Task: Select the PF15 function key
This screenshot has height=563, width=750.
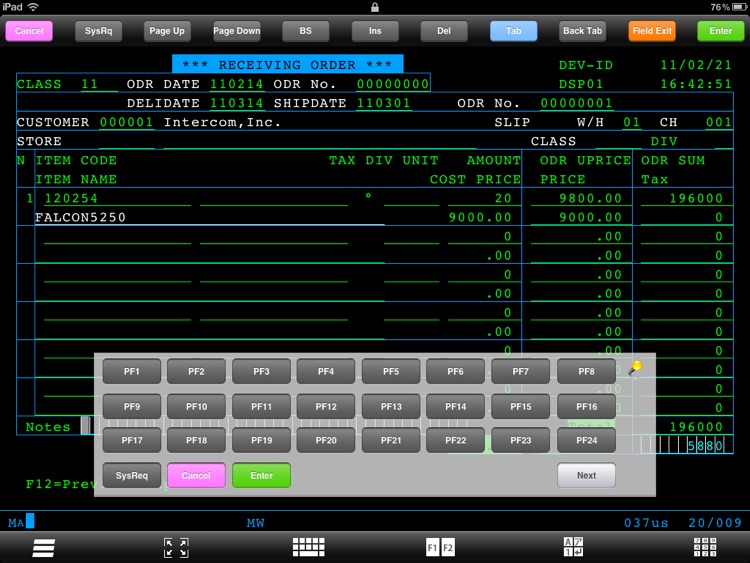Action: (x=520, y=407)
